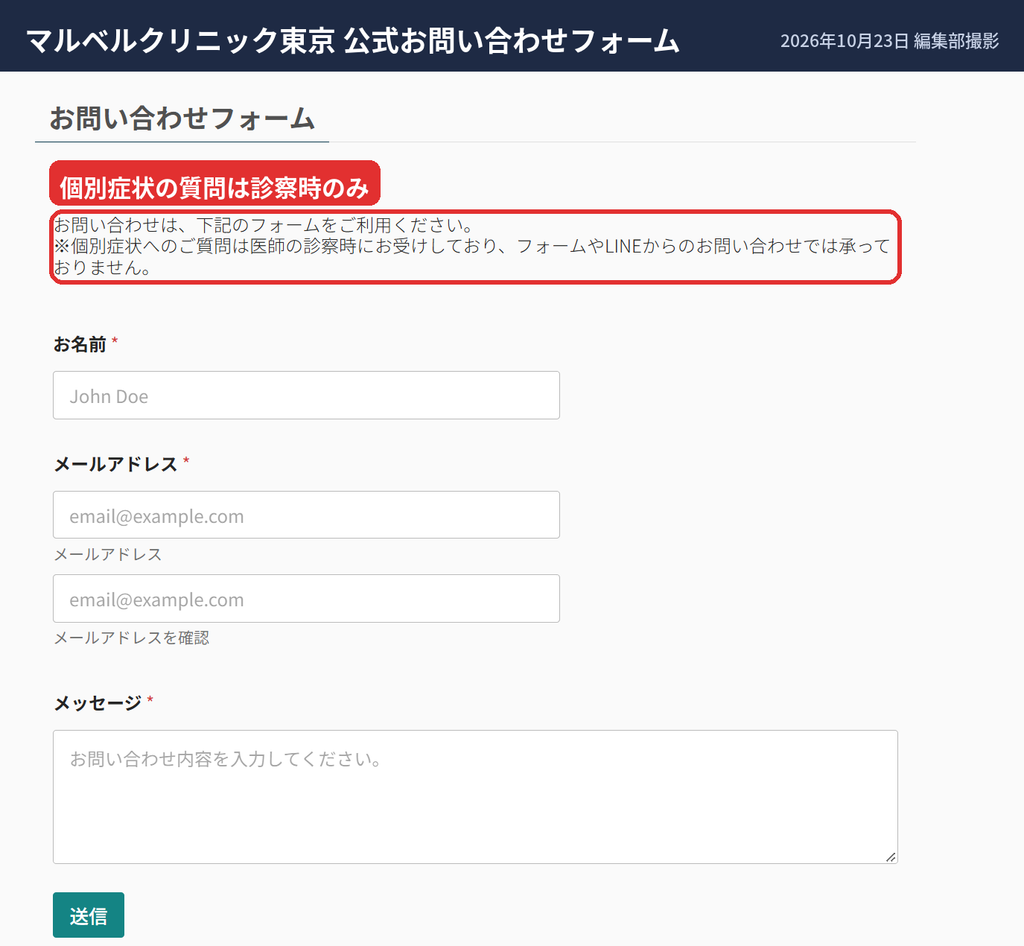Click the textarea resize handle corner
This screenshot has width=1024, height=946.
tap(891, 857)
